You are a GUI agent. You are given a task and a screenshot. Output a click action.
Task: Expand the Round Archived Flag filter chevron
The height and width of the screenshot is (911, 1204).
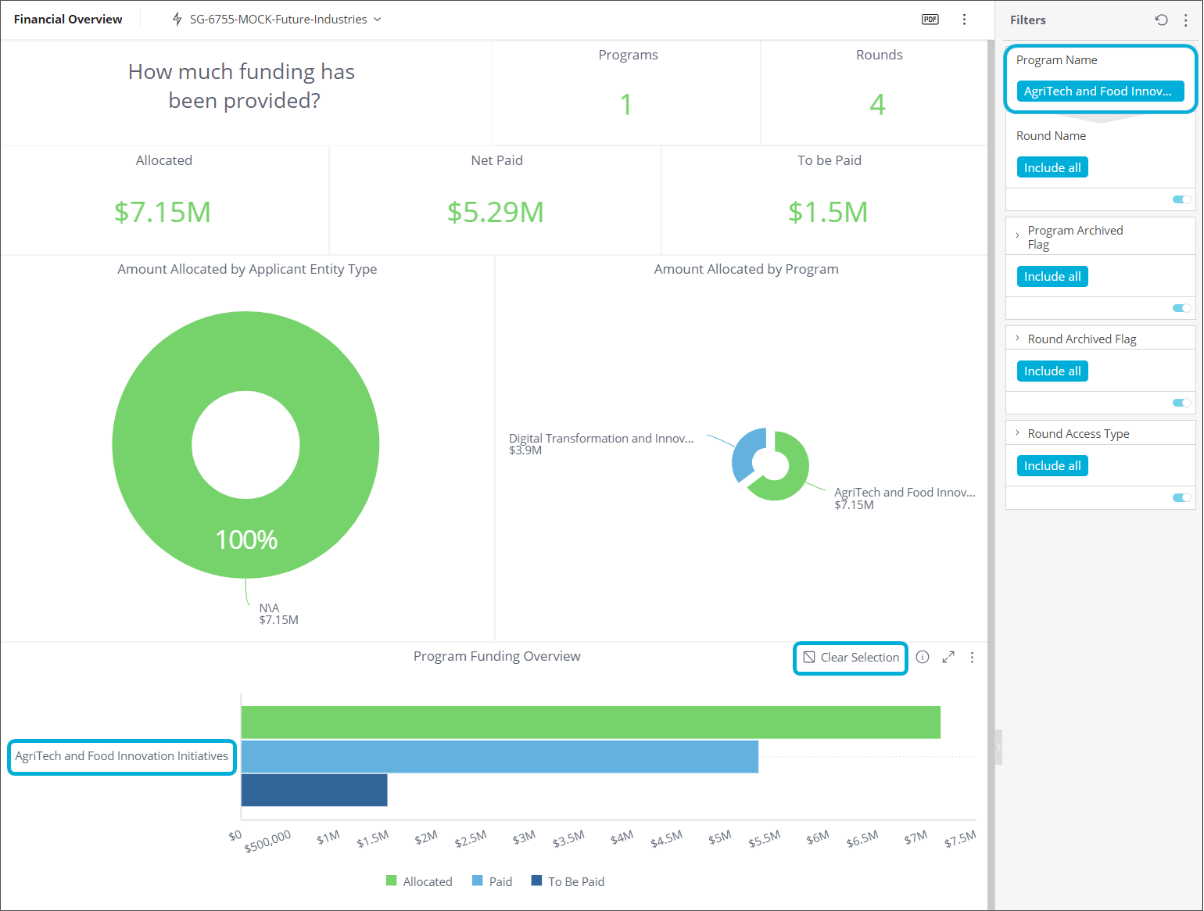[x=1017, y=339]
